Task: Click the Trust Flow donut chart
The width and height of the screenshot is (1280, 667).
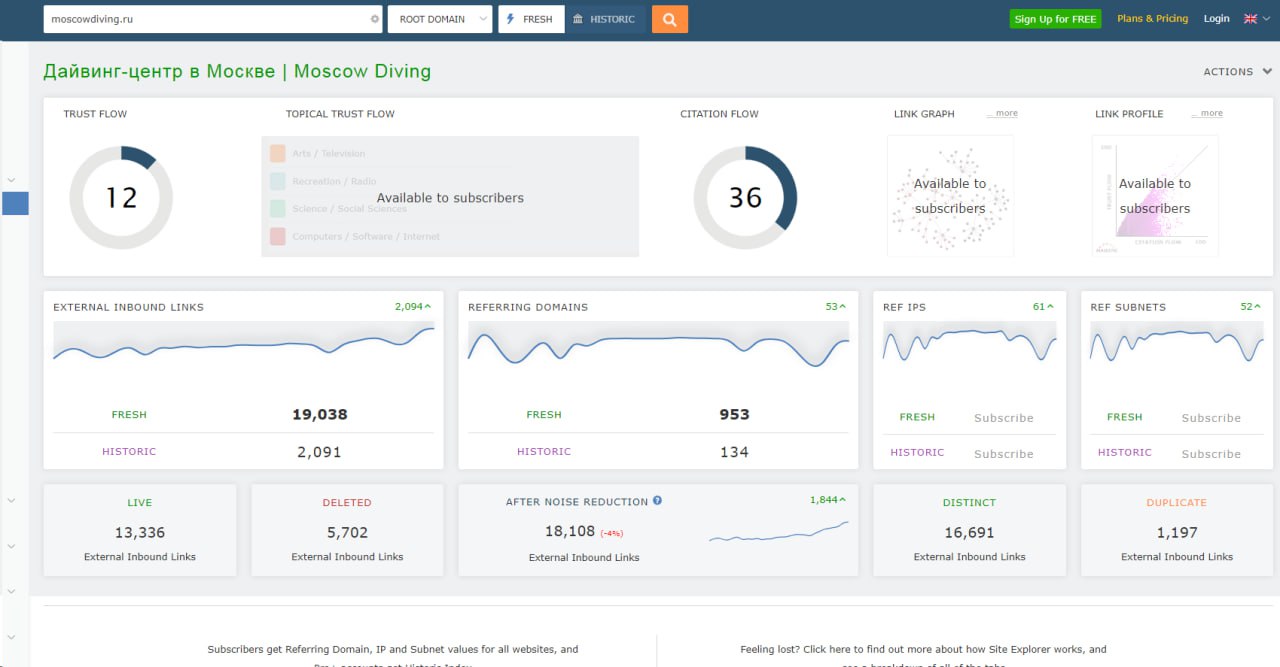Action: pos(121,197)
